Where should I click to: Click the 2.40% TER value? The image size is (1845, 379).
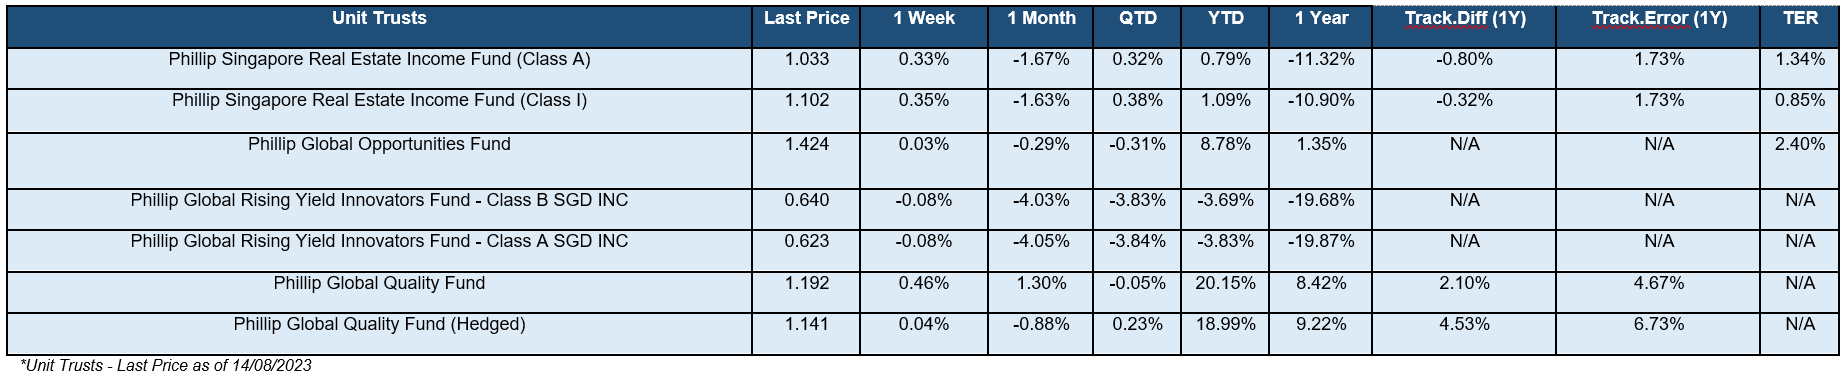1800,144
